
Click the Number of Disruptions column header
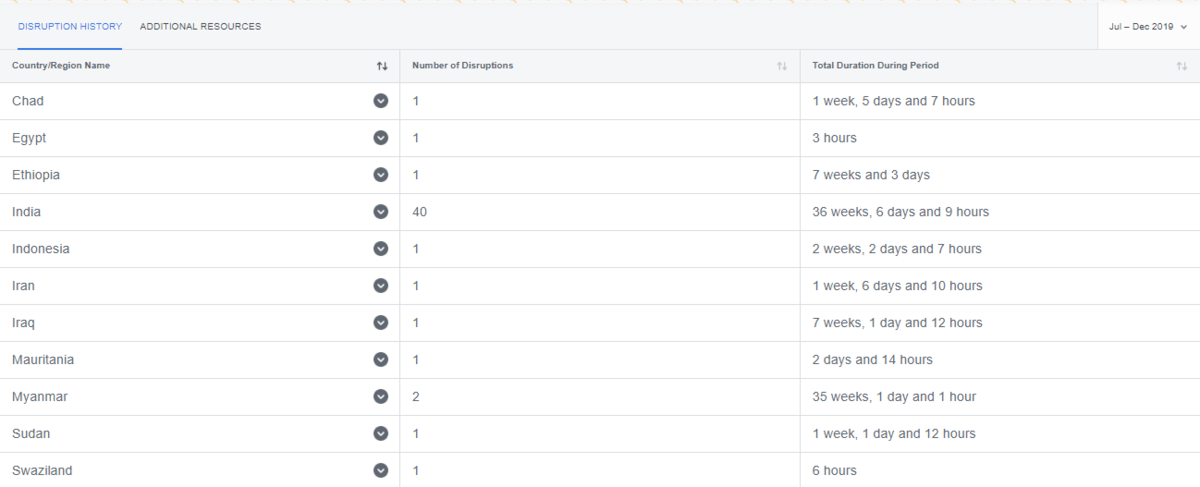[461, 66]
